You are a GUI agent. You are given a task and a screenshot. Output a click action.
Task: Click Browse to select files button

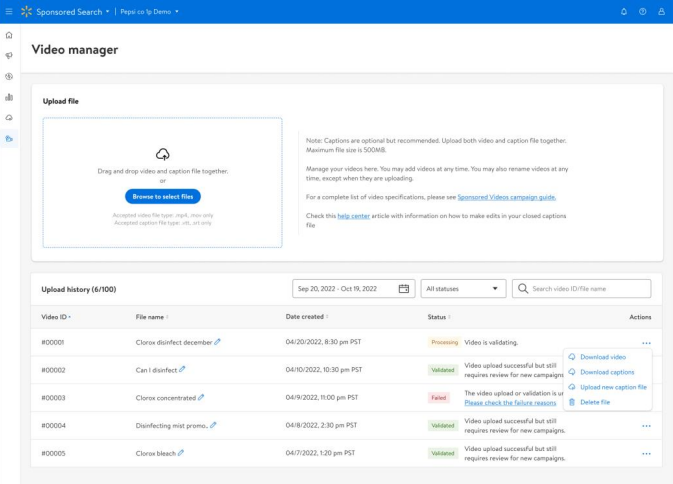pyautogui.click(x=162, y=197)
